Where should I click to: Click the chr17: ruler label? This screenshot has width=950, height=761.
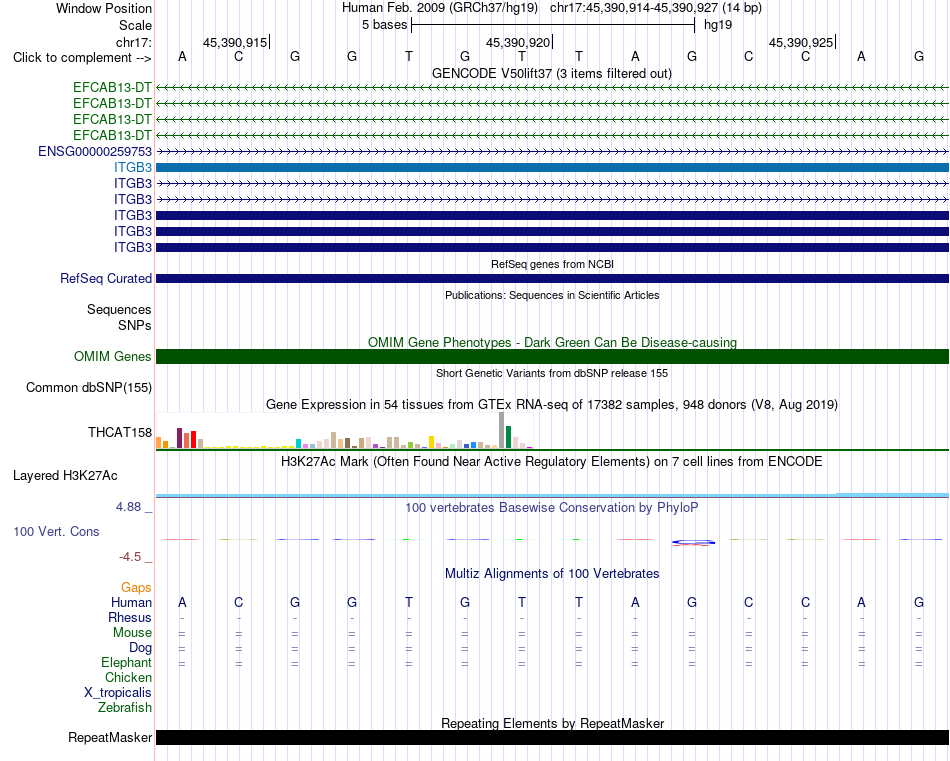(133, 42)
